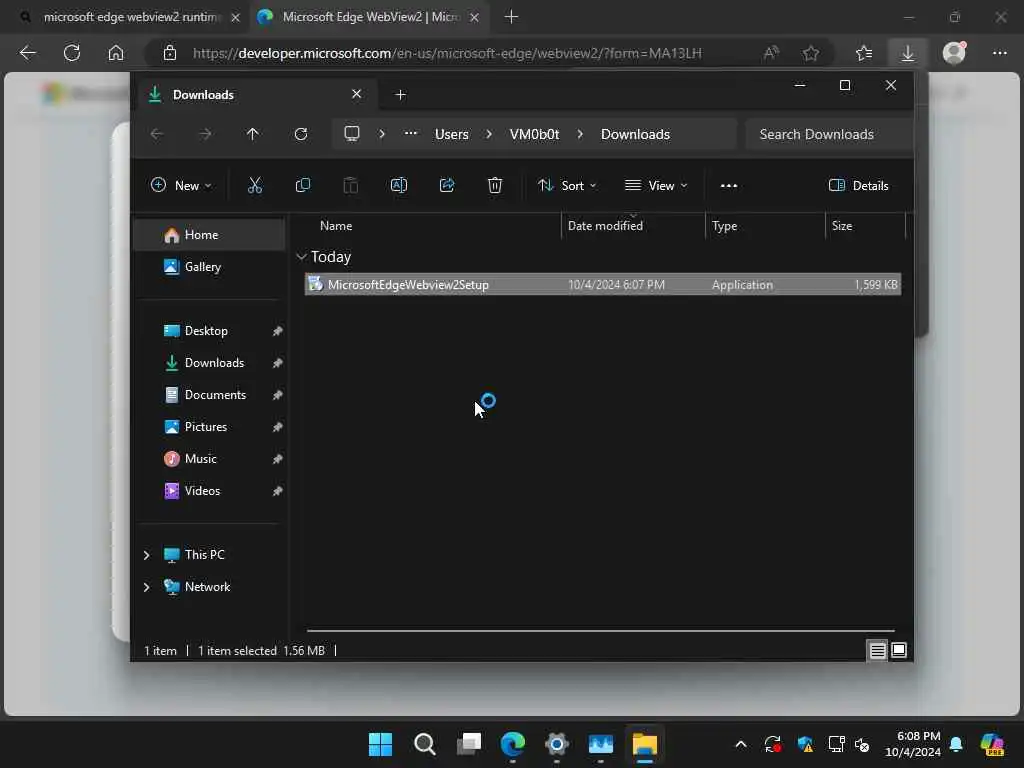Select the MicrosoftEdgeWebview2Setup file
Screen dimensions: 1024x768
(x=603, y=285)
